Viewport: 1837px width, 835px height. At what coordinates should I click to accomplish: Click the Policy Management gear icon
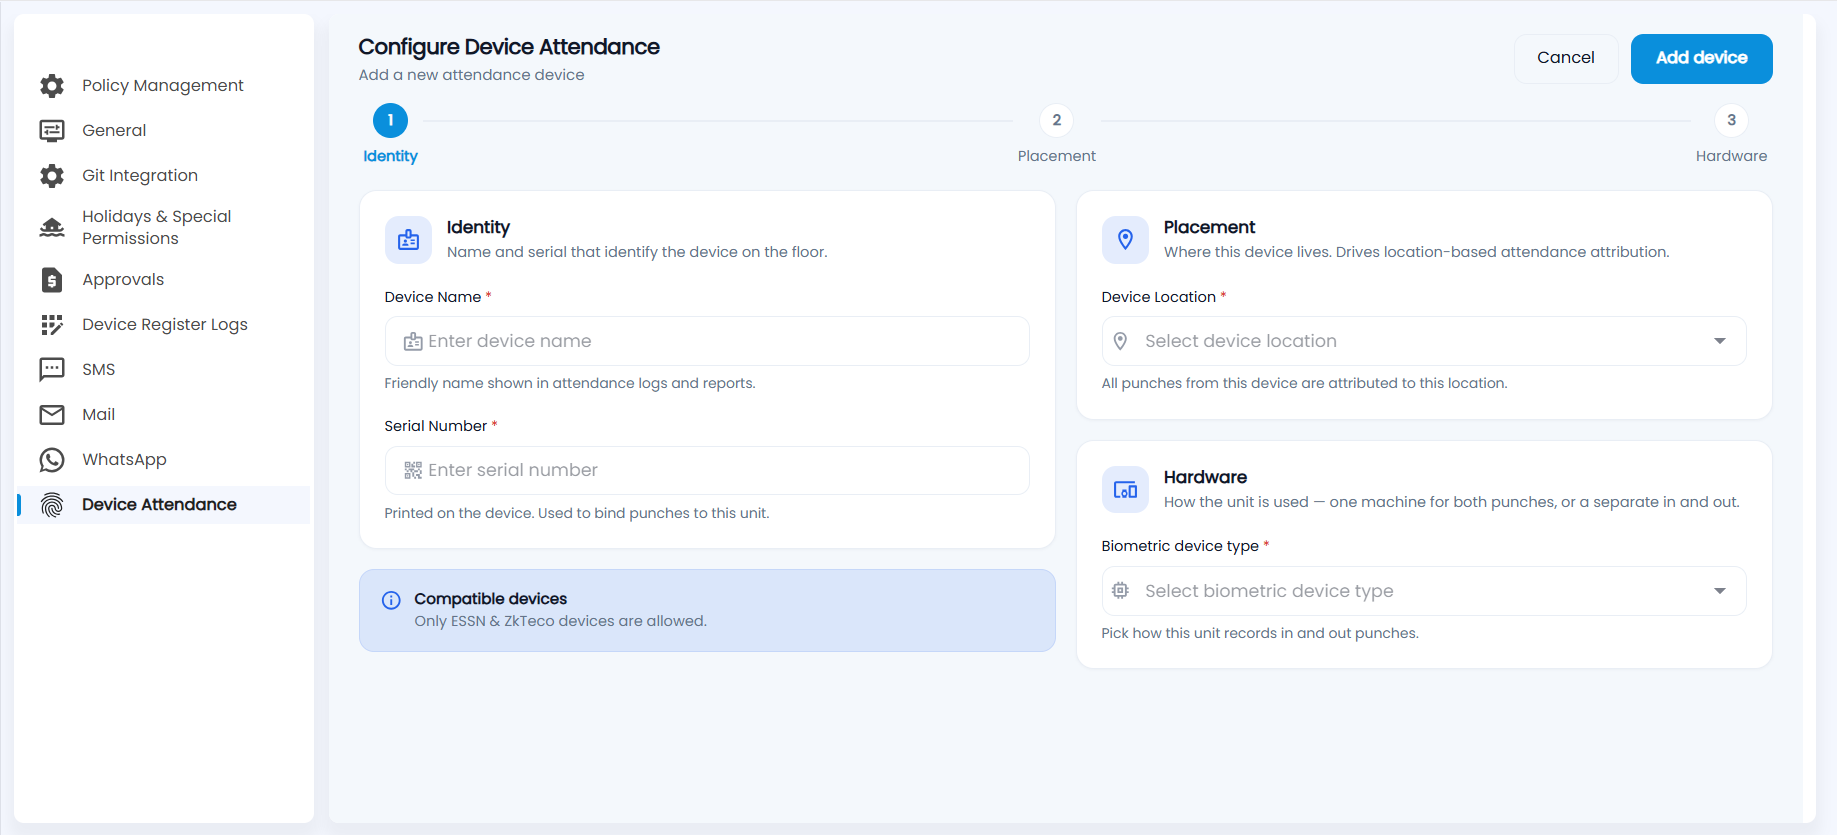pyautogui.click(x=52, y=86)
